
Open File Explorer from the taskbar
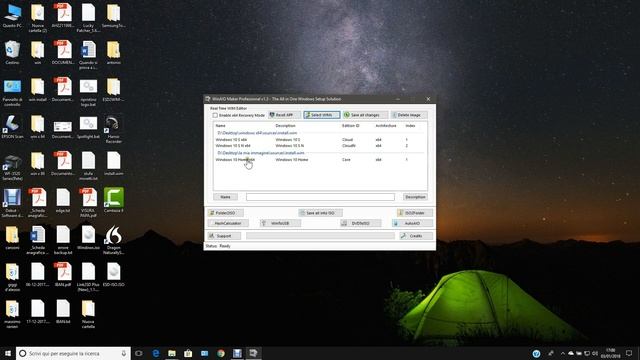coord(172,353)
